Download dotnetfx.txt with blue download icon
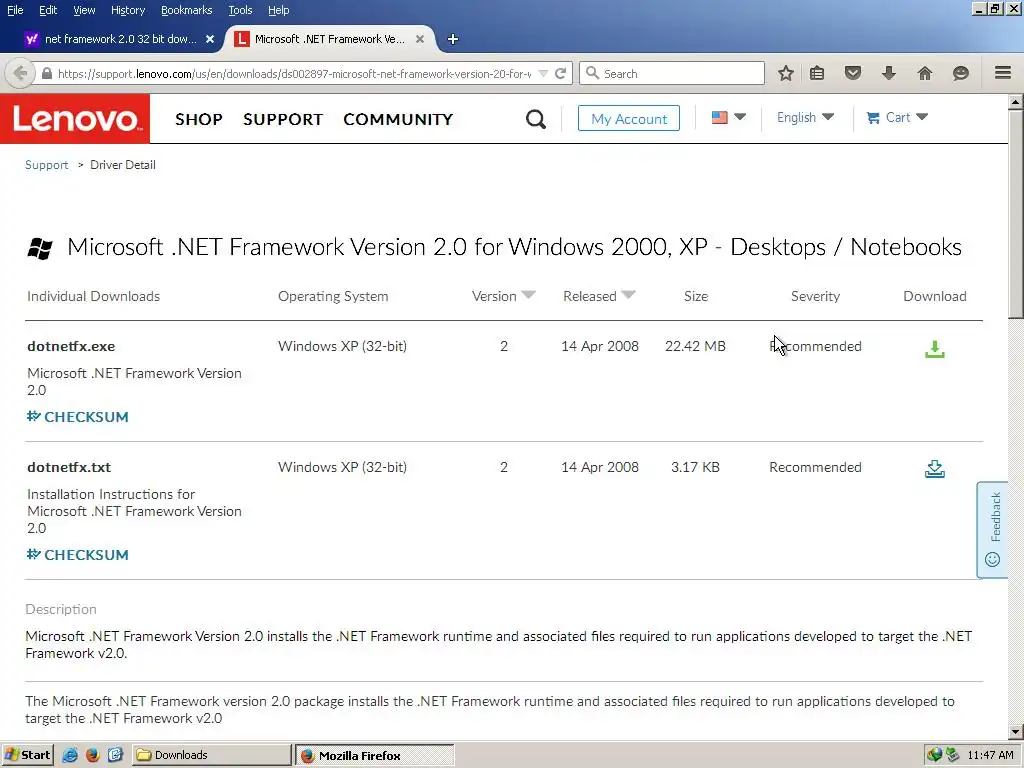Viewport: 1024px width, 768px height. pyautogui.click(x=935, y=469)
